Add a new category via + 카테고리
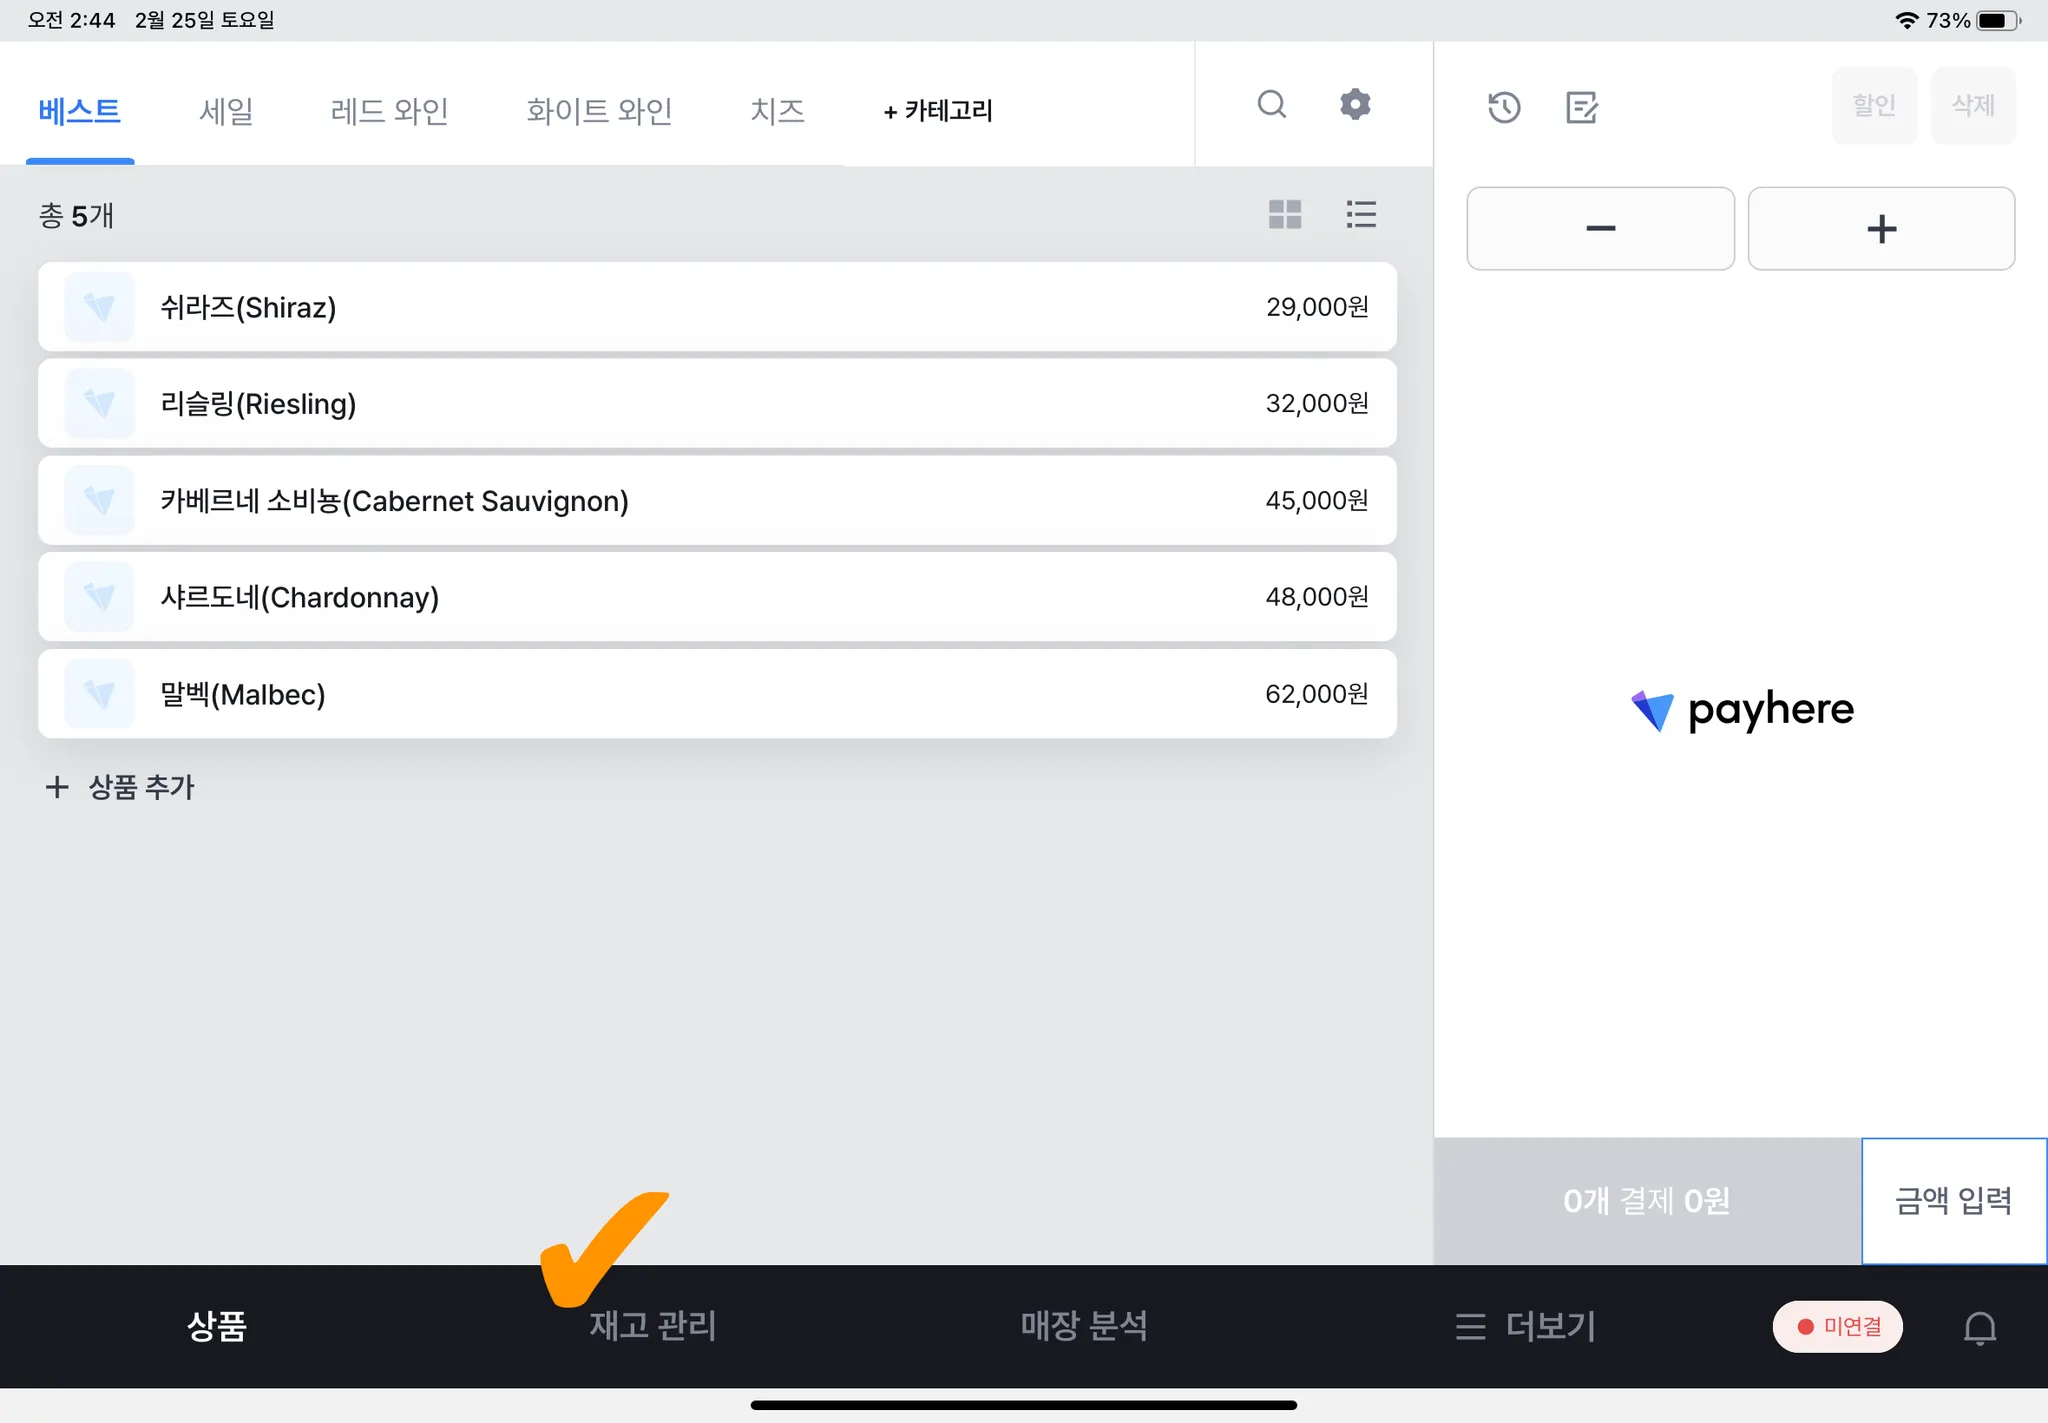 pyautogui.click(x=937, y=110)
